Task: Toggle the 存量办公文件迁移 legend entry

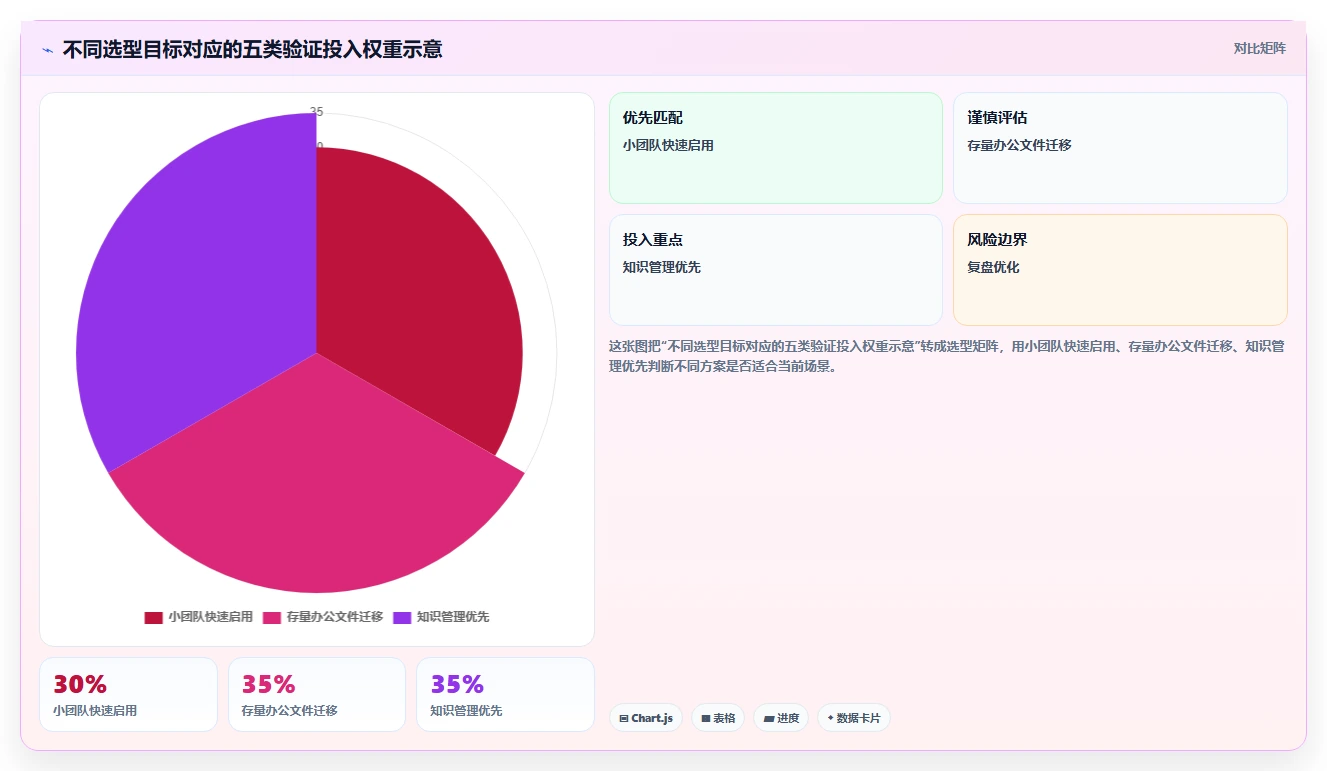Action: click(x=323, y=617)
